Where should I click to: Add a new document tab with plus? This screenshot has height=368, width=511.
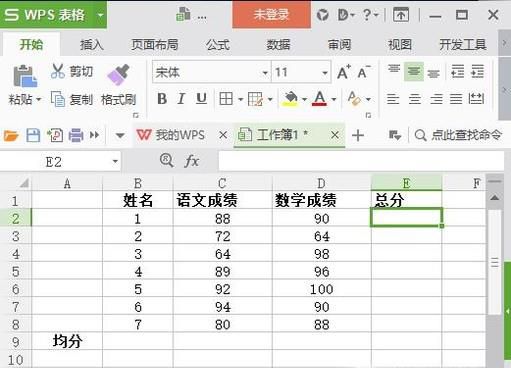[x=358, y=135]
